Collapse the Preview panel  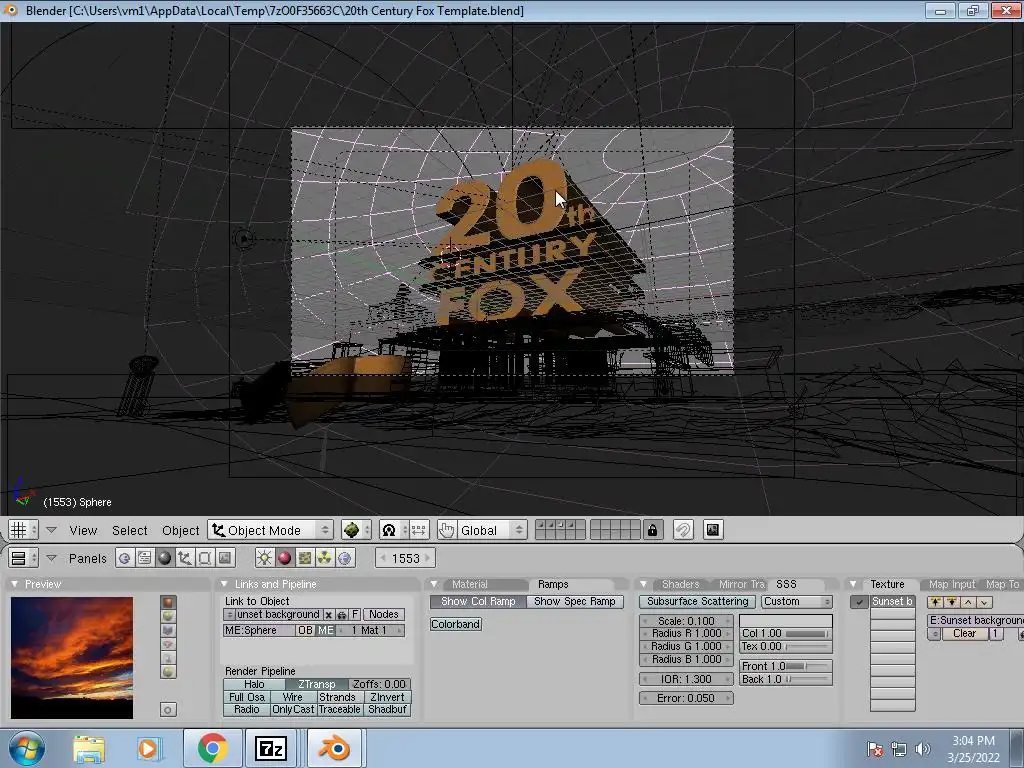click(x=15, y=584)
